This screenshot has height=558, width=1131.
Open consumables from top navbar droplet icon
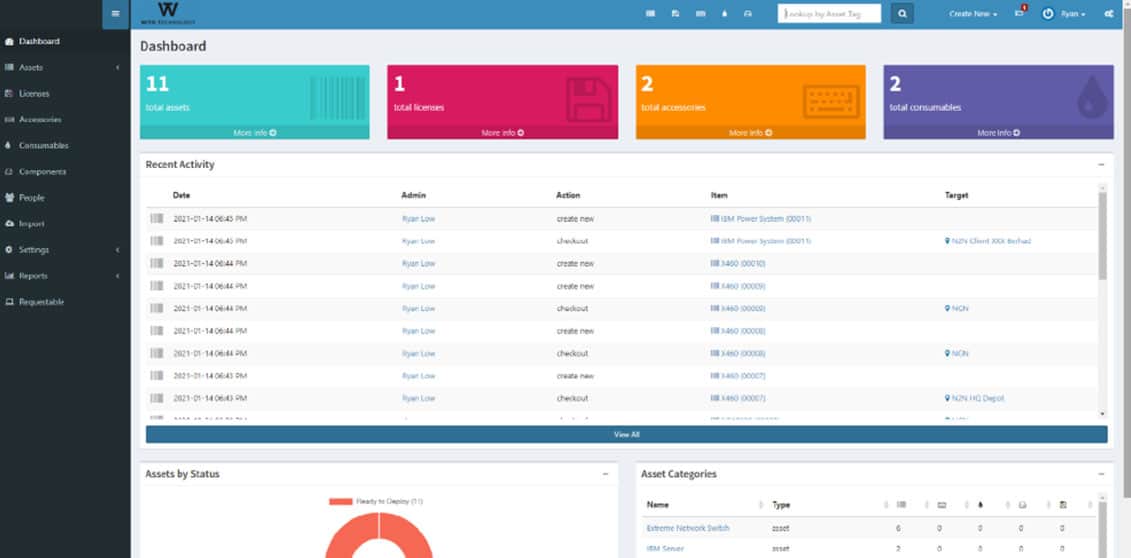point(724,14)
